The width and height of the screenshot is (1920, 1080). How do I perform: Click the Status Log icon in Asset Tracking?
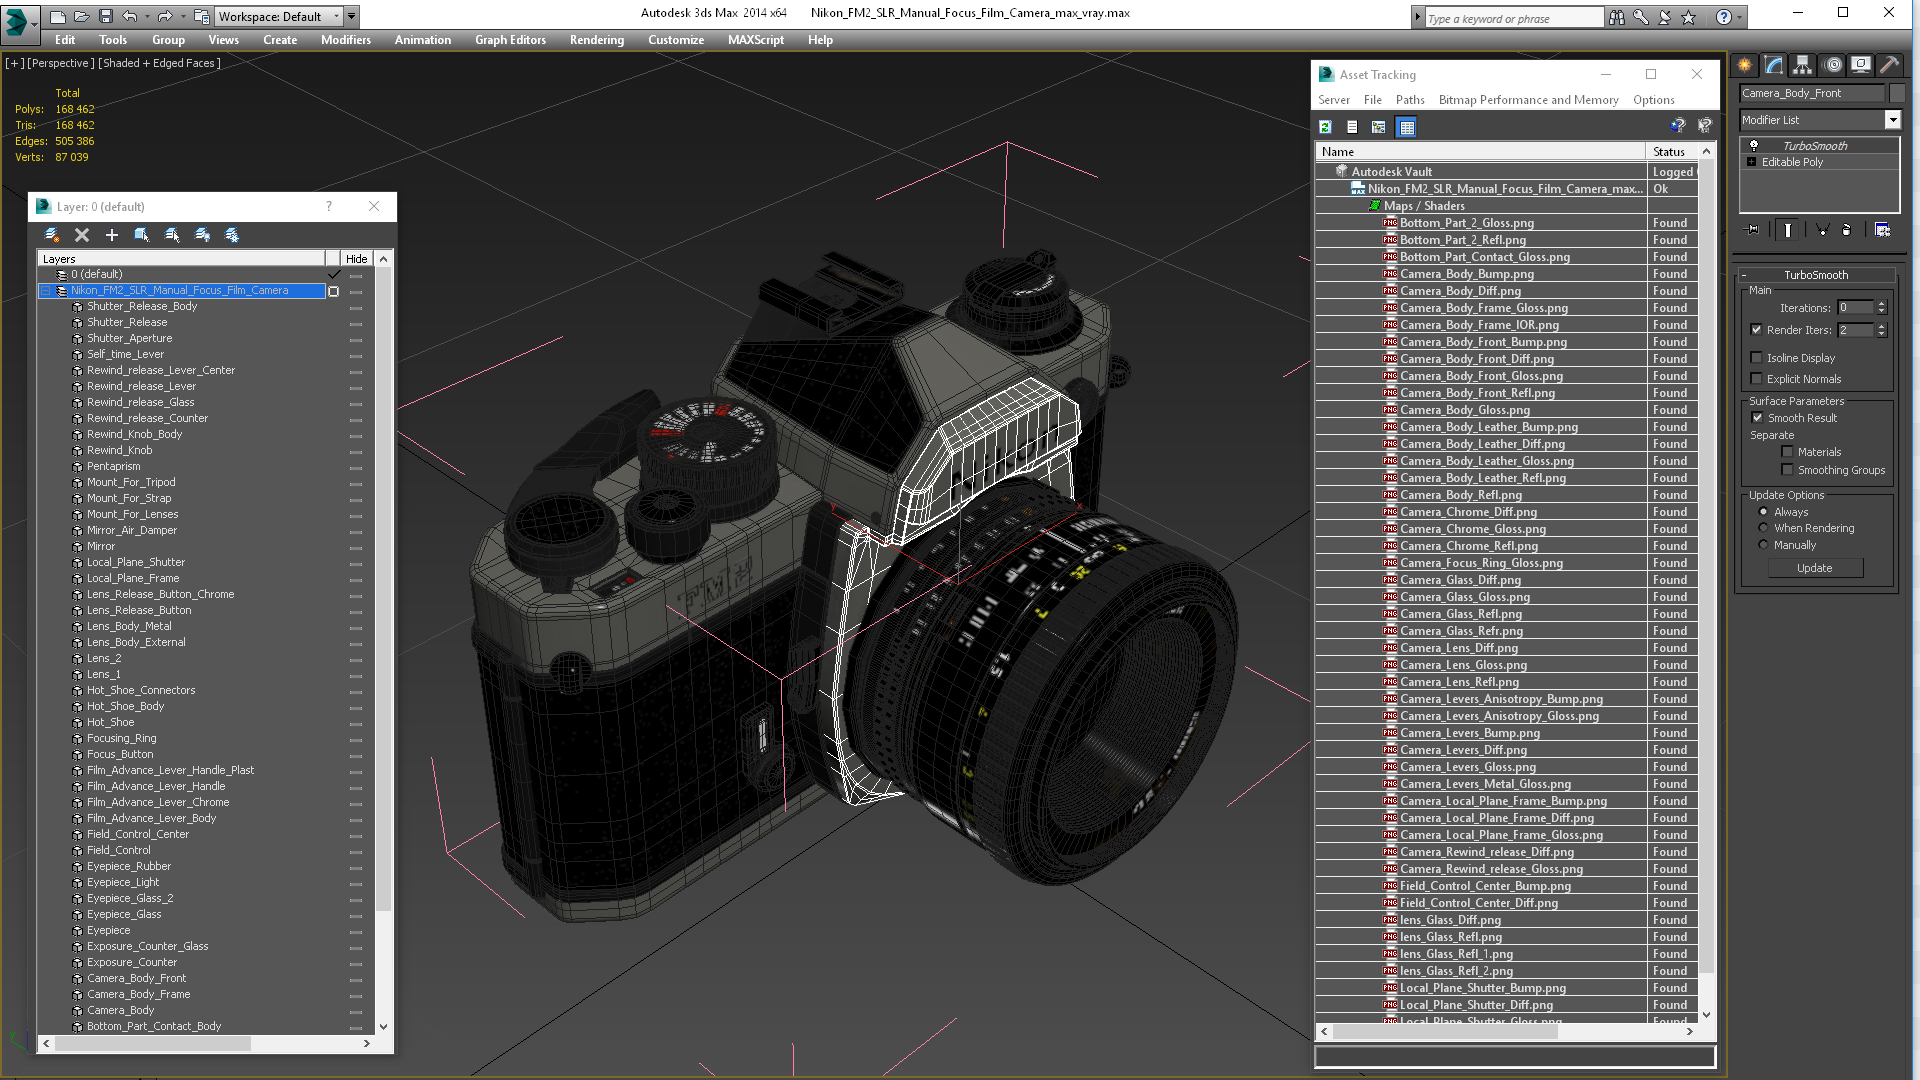[x=1352, y=127]
